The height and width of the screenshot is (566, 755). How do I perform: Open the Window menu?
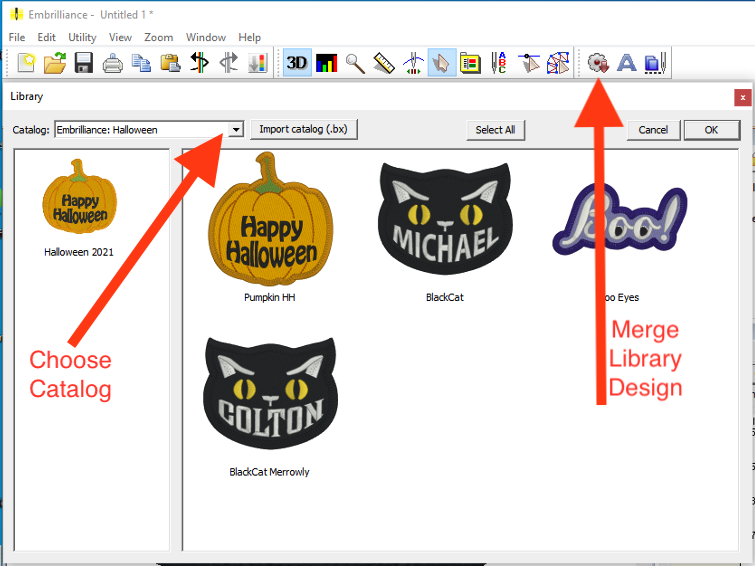click(x=205, y=37)
